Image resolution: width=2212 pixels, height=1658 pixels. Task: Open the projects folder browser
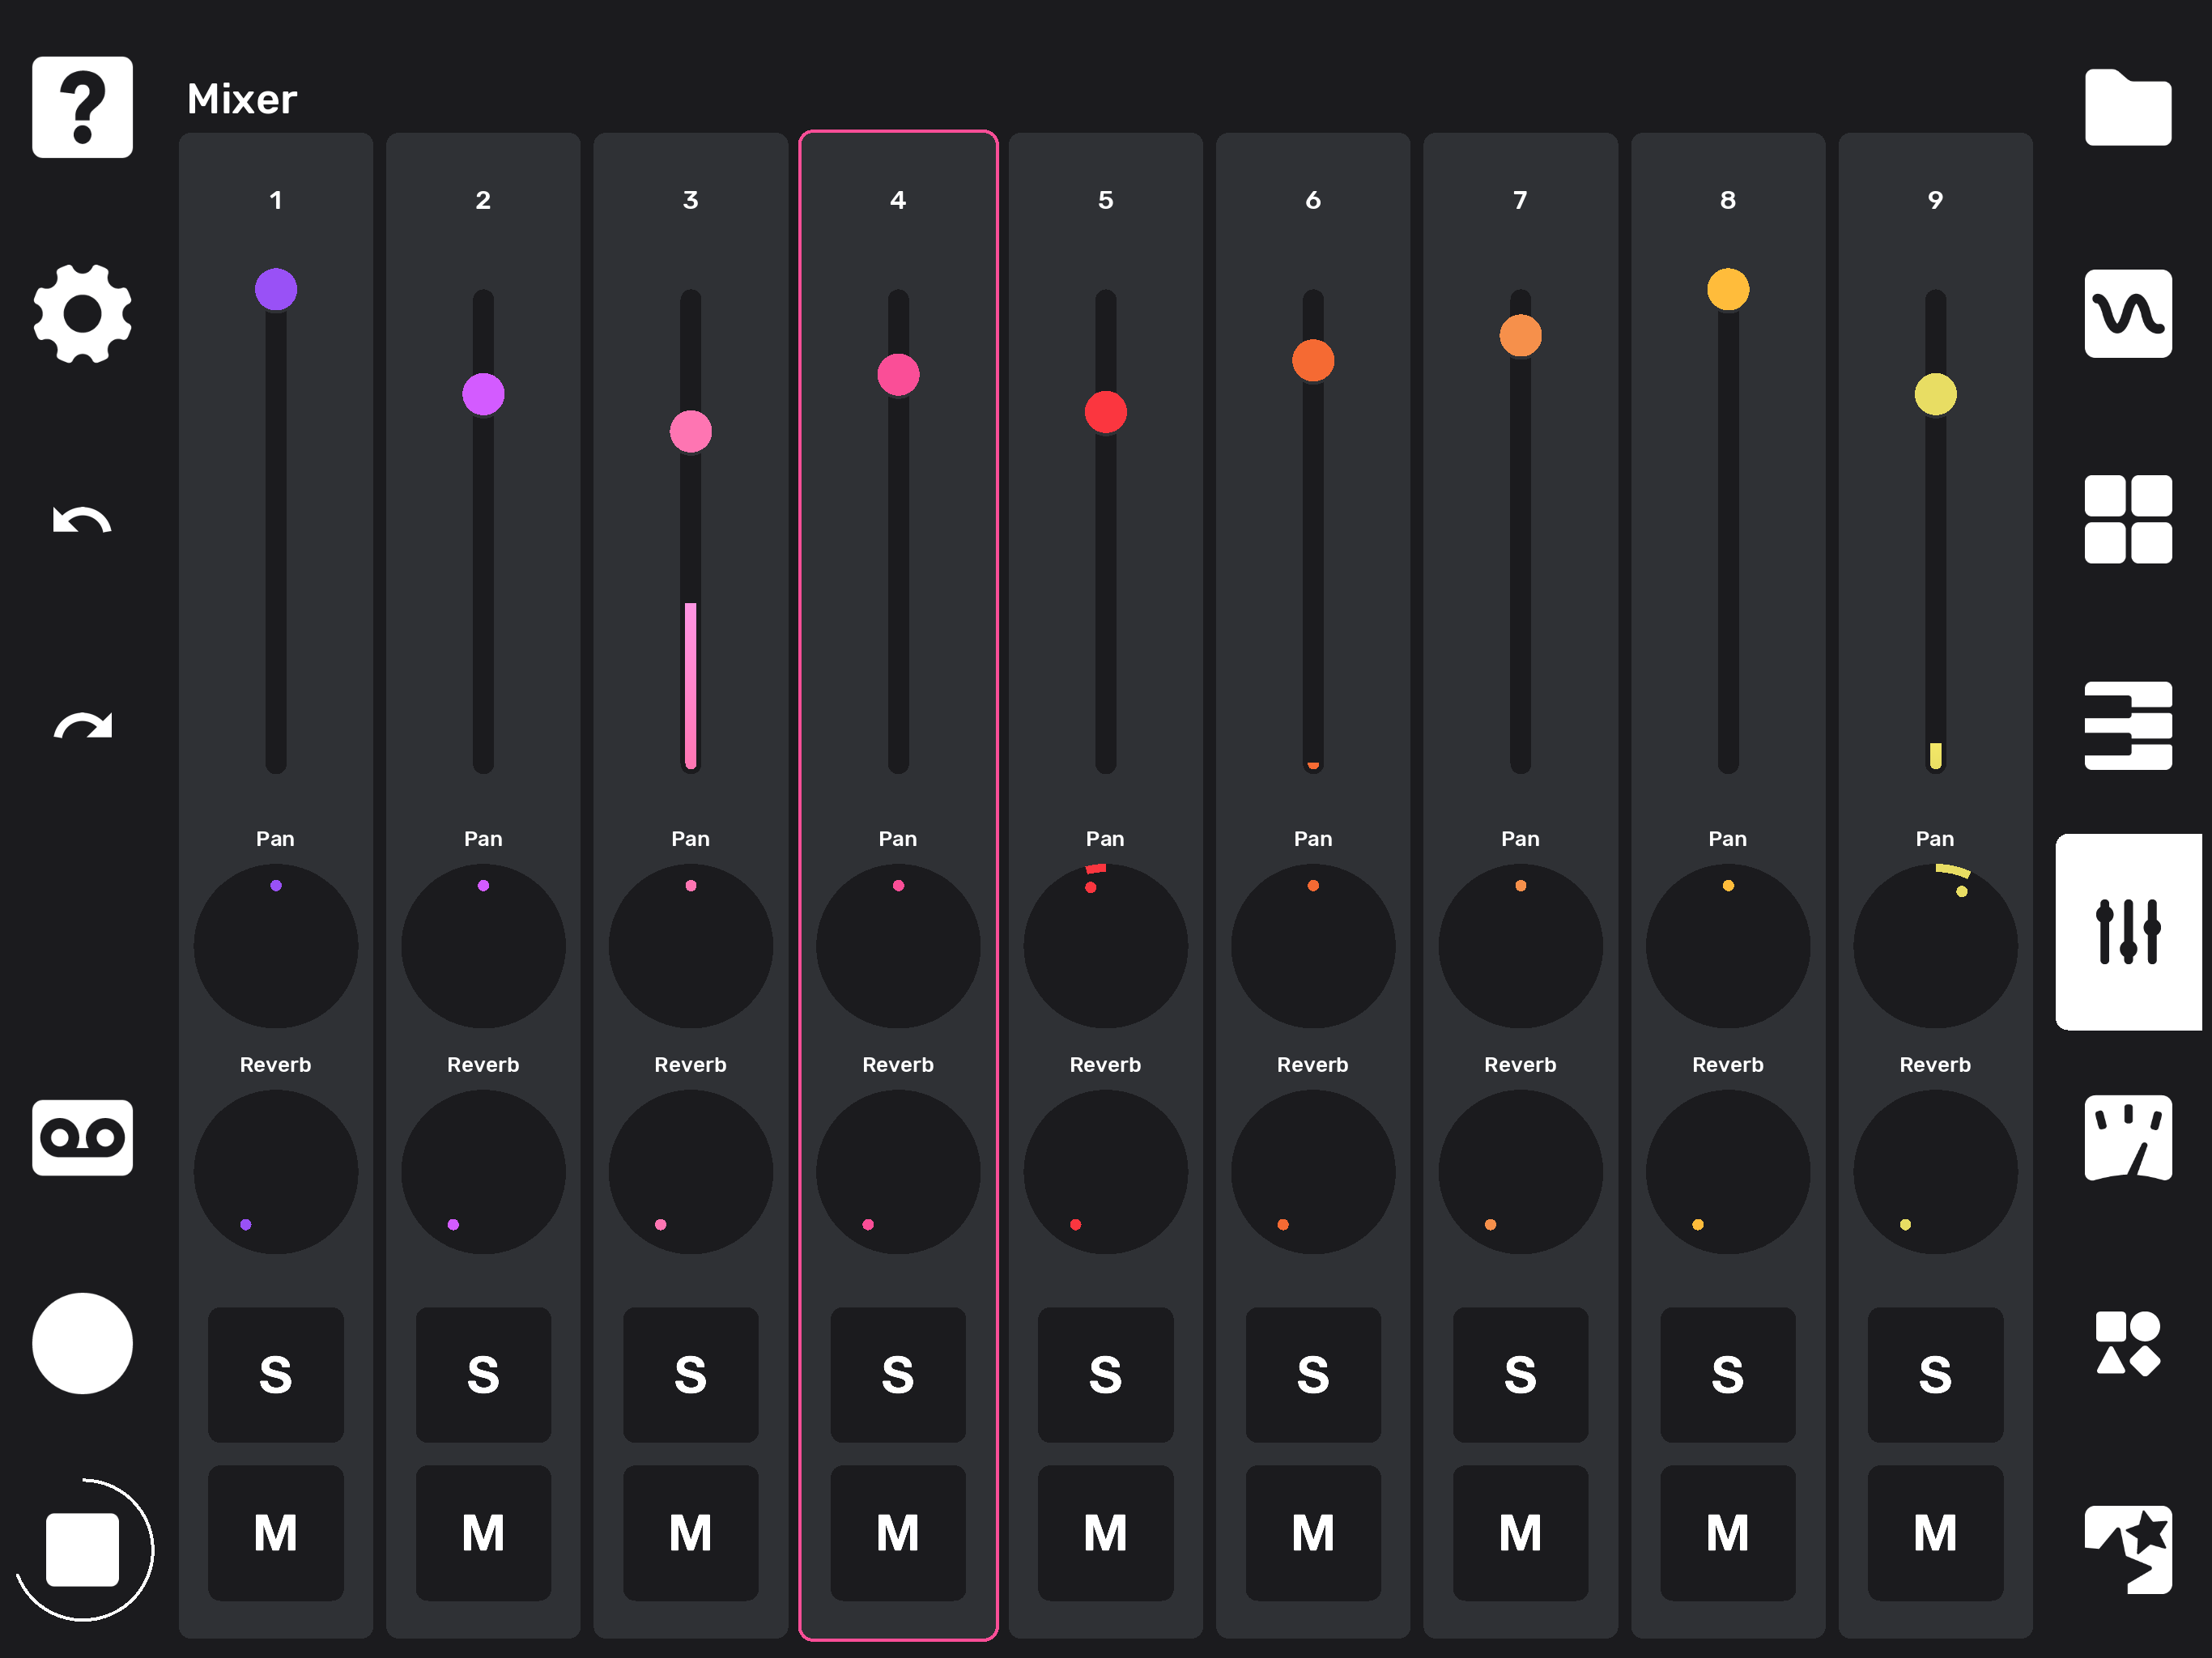(x=2128, y=108)
